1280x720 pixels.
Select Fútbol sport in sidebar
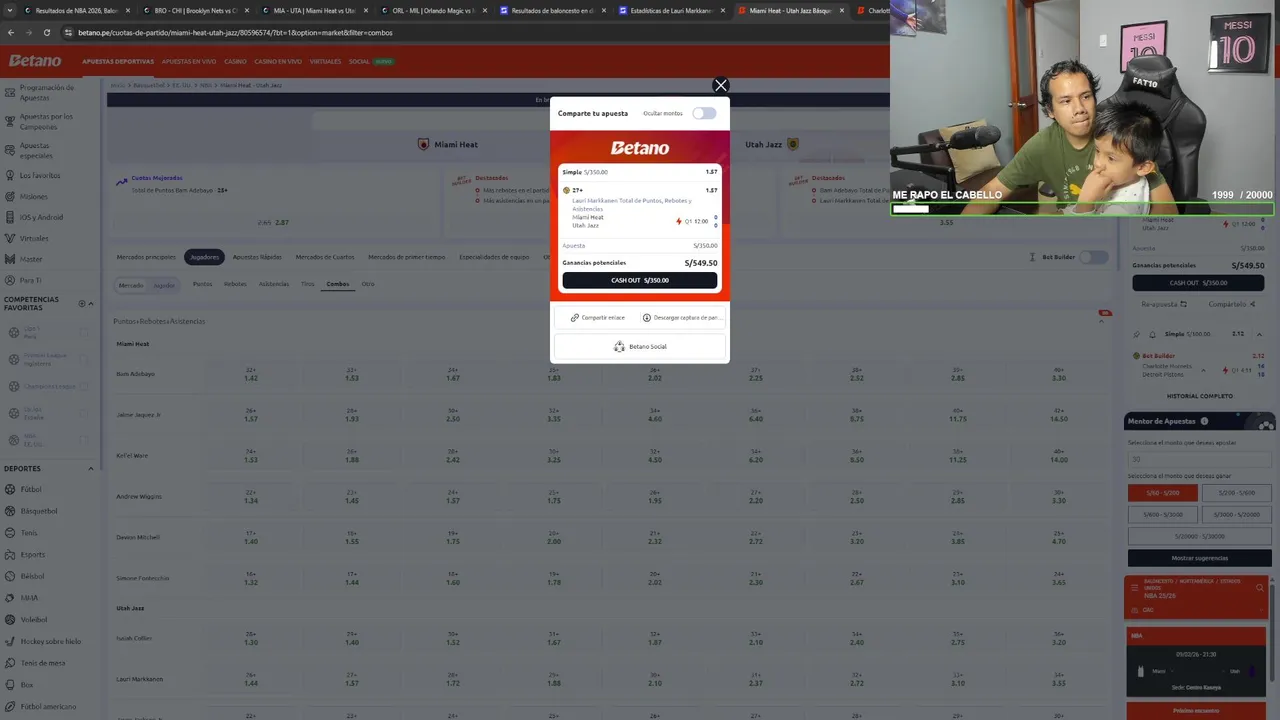(x=30, y=490)
